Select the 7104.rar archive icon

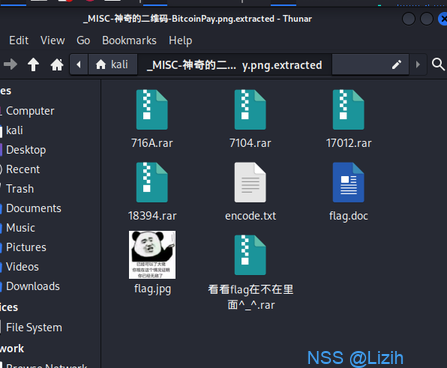pos(250,110)
